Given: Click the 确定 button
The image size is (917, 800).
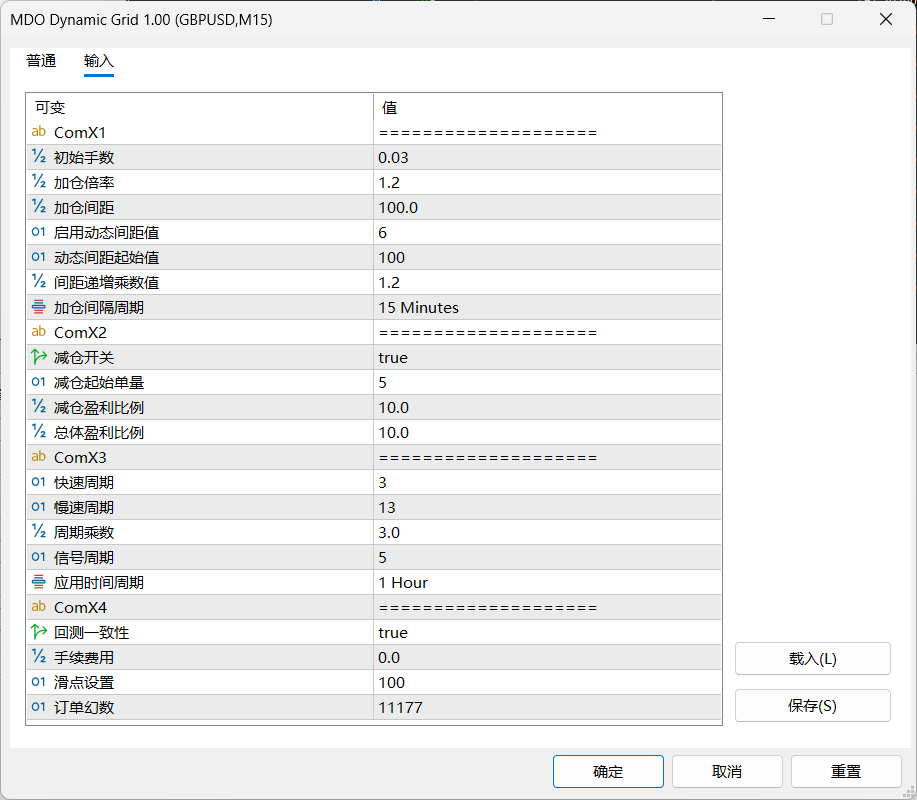Looking at the screenshot, I should pyautogui.click(x=608, y=771).
